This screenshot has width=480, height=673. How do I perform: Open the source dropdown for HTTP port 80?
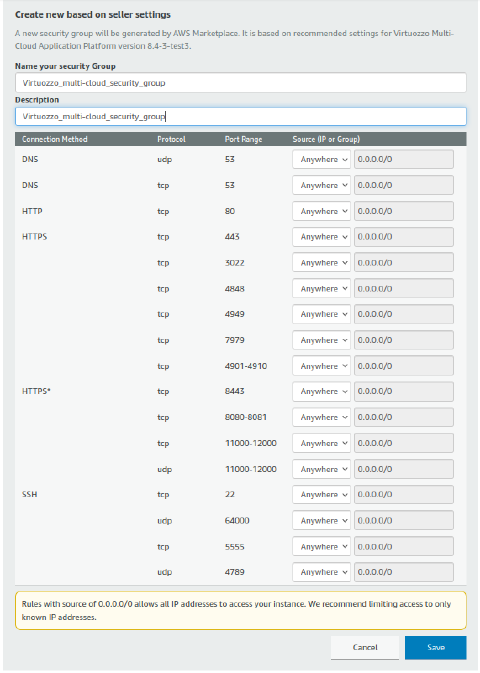pyautogui.click(x=322, y=211)
